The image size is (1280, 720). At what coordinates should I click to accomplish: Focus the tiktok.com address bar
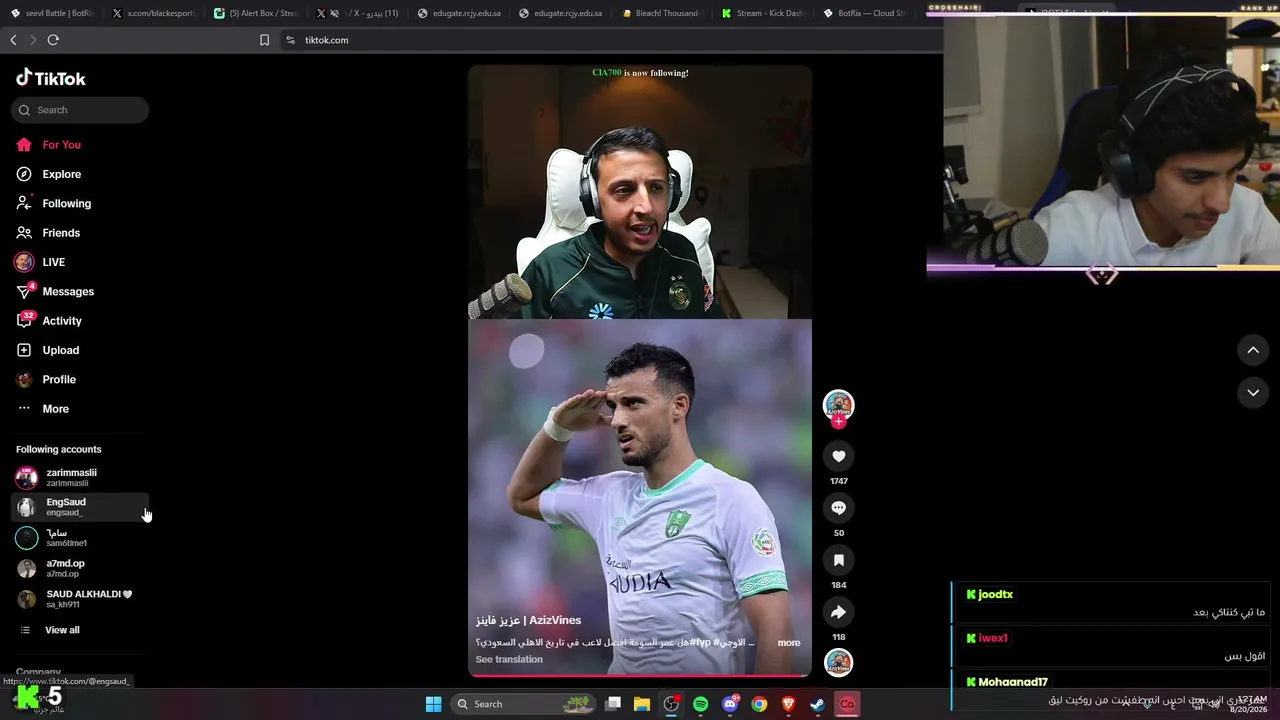327,40
